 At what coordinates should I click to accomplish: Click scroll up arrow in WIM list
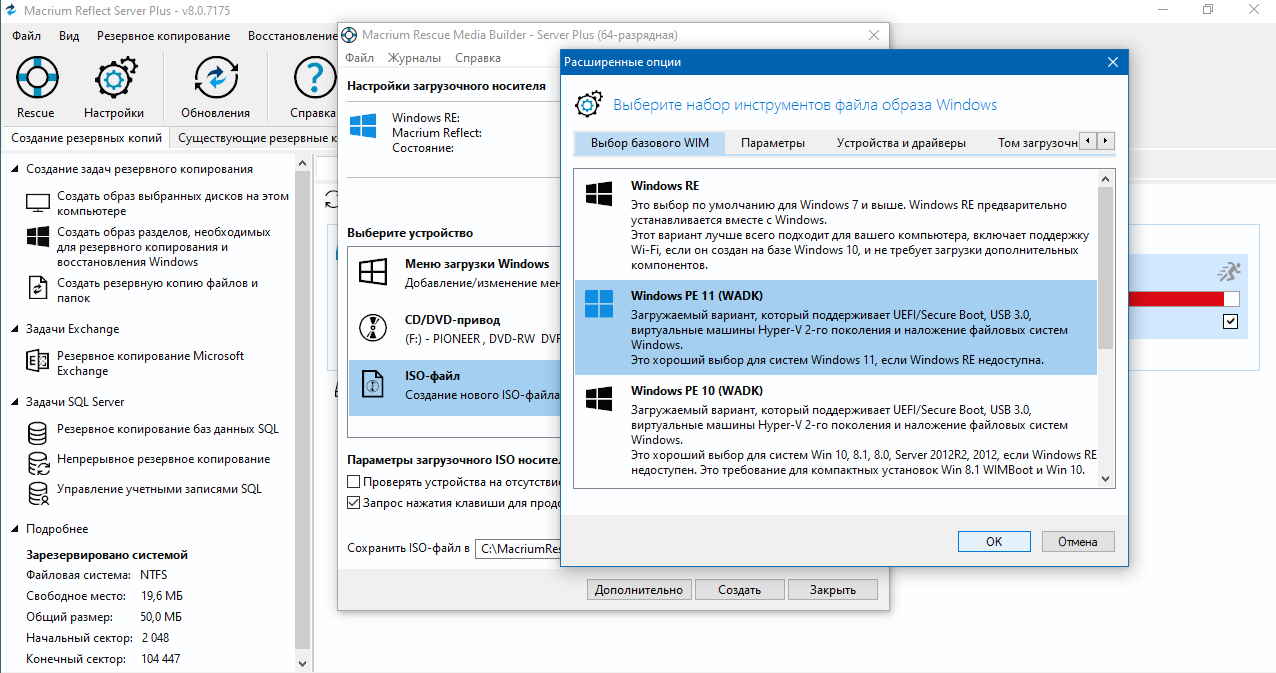tap(1105, 179)
